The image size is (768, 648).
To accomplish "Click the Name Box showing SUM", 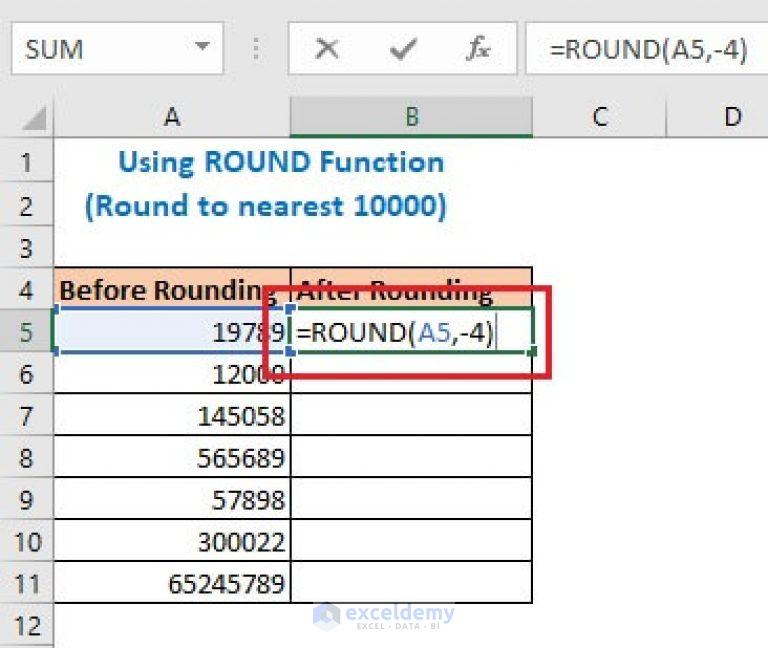I will 117,48.
